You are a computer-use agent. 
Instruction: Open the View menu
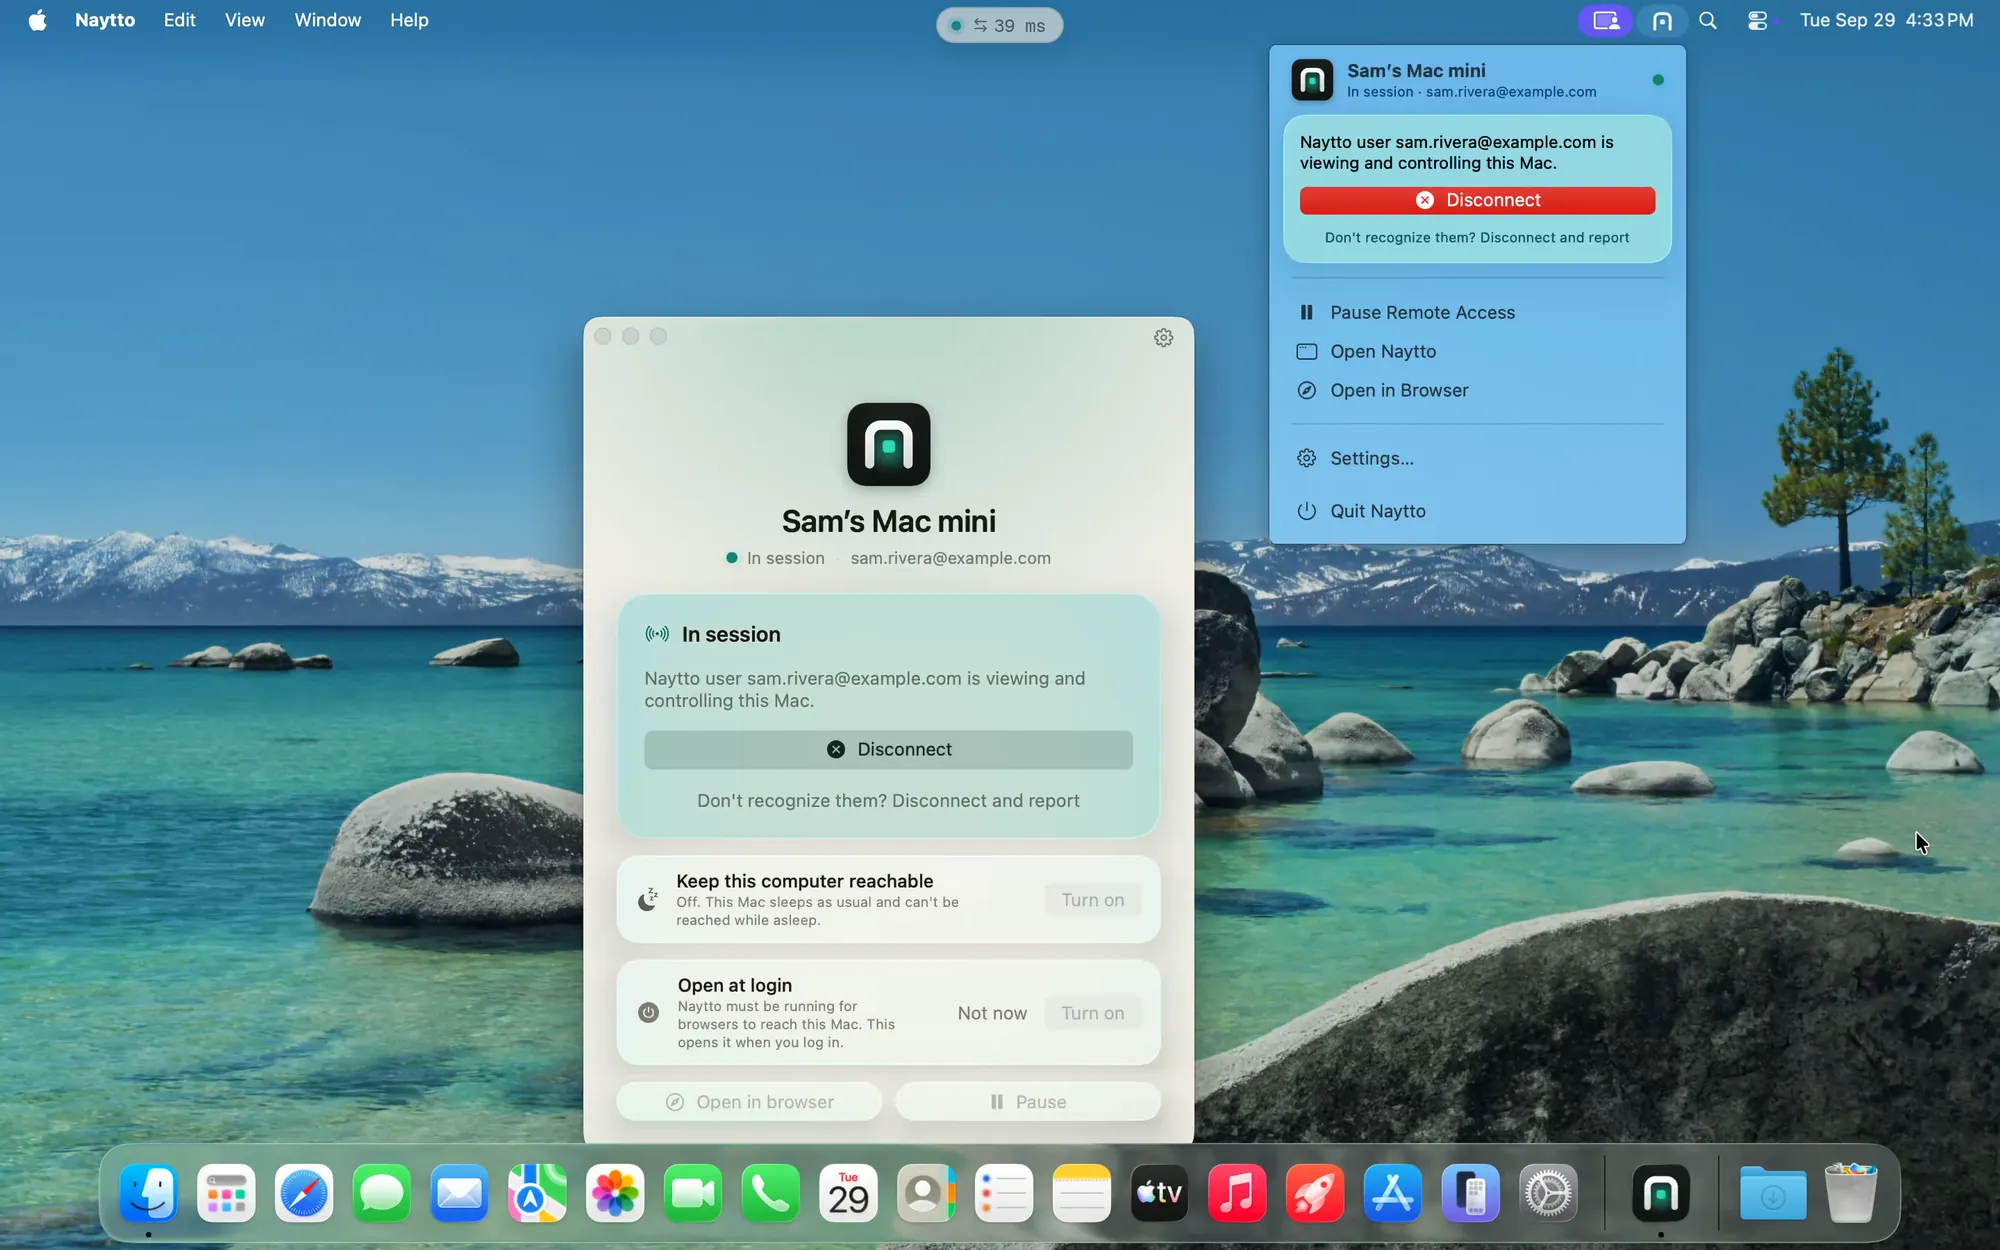coord(244,20)
